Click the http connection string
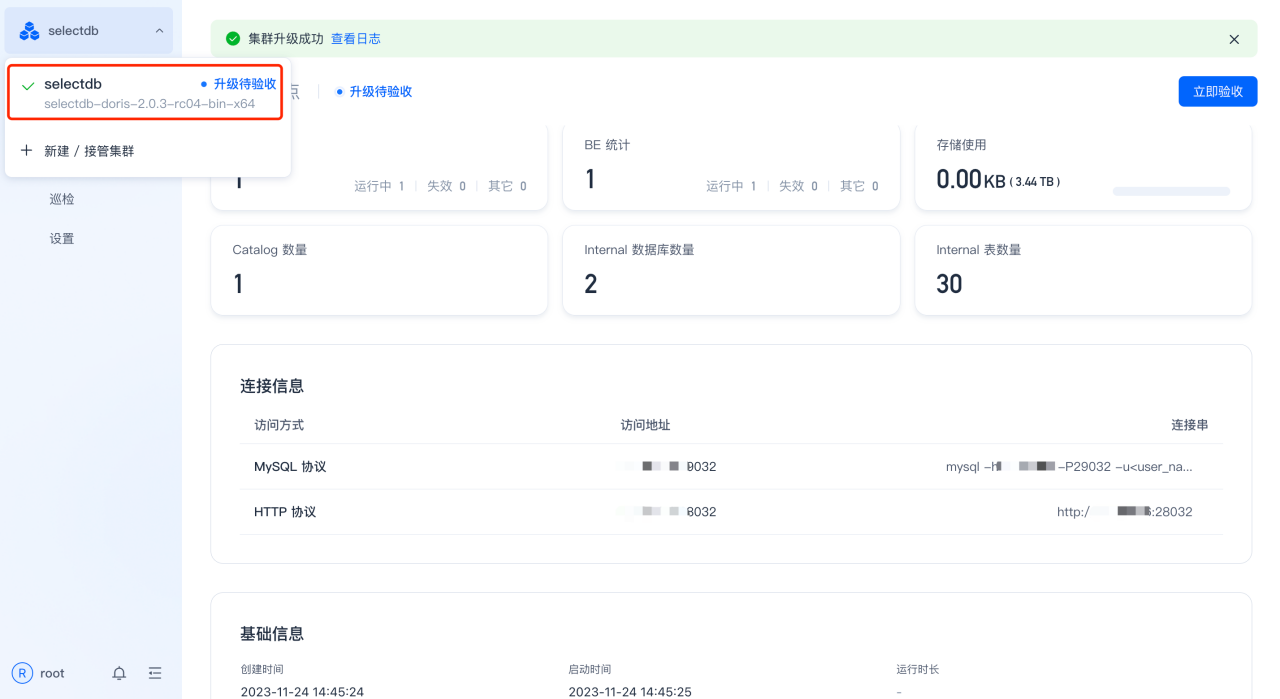The height and width of the screenshot is (699, 1280). pyautogui.click(x=1124, y=512)
